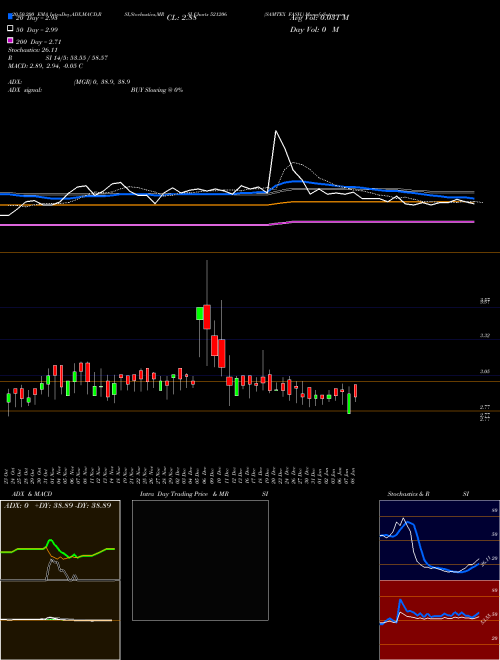Click the 'BUY Slowing @ 0%' signal text

pos(157,90)
